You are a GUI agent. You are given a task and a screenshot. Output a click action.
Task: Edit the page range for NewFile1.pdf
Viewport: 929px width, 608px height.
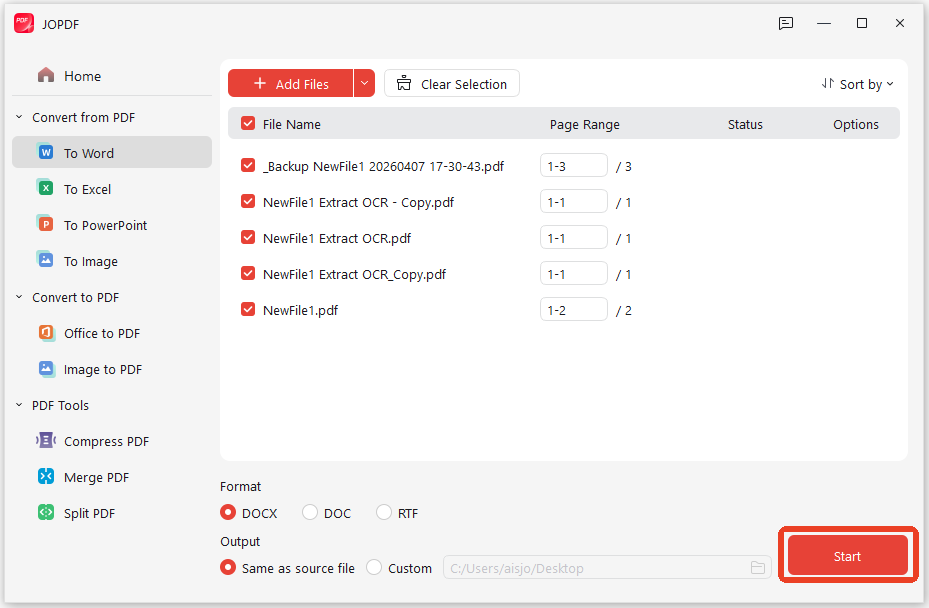[573, 309]
